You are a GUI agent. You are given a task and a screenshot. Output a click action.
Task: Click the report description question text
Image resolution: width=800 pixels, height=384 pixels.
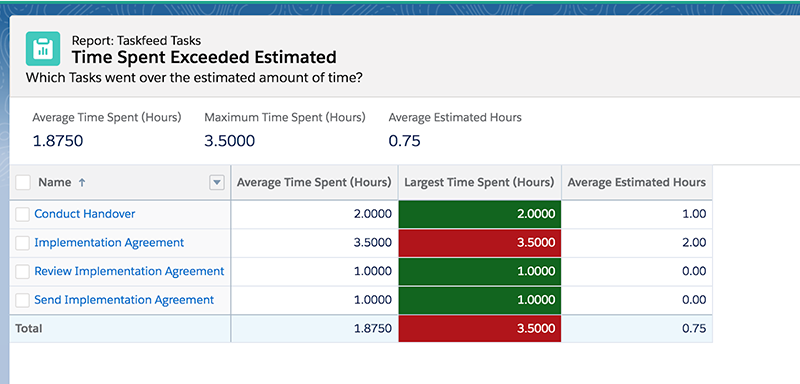click(194, 79)
